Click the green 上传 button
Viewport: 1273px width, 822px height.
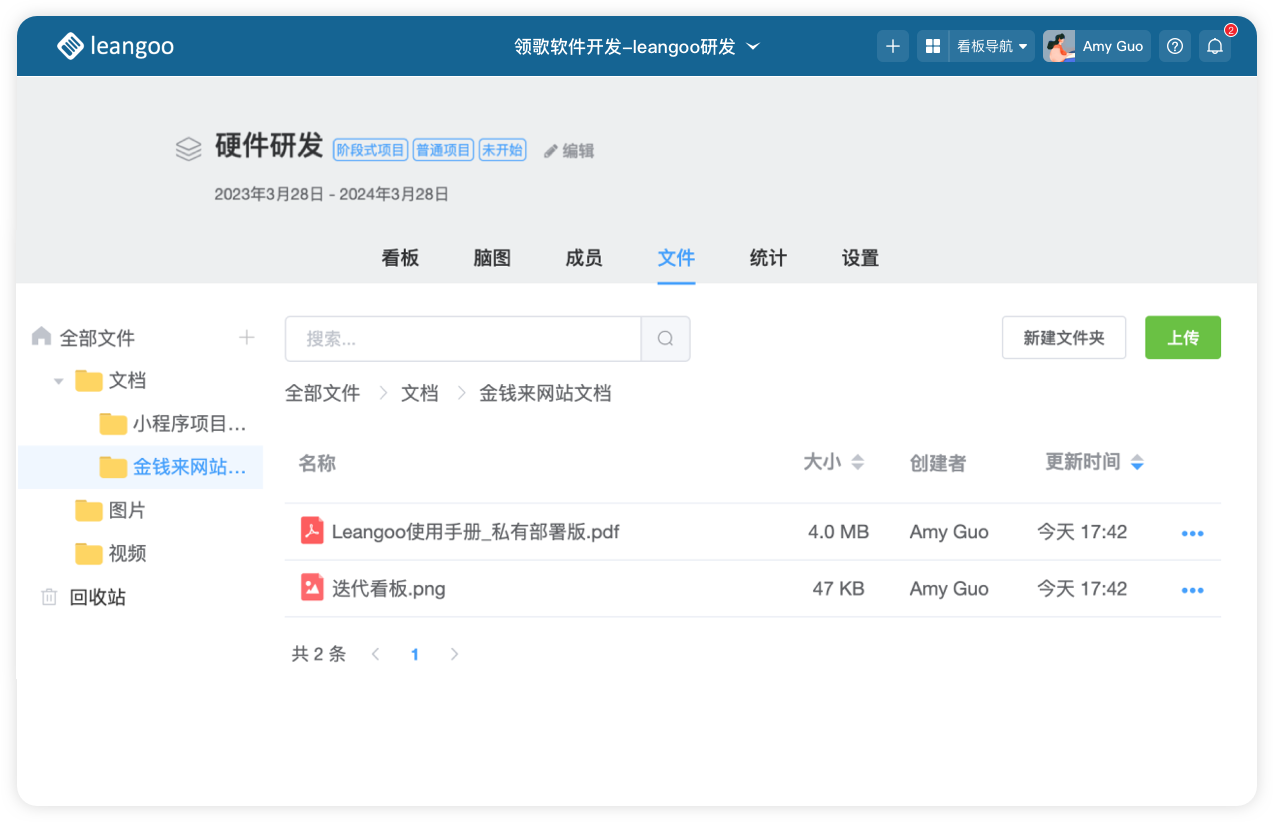(x=1183, y=338)
